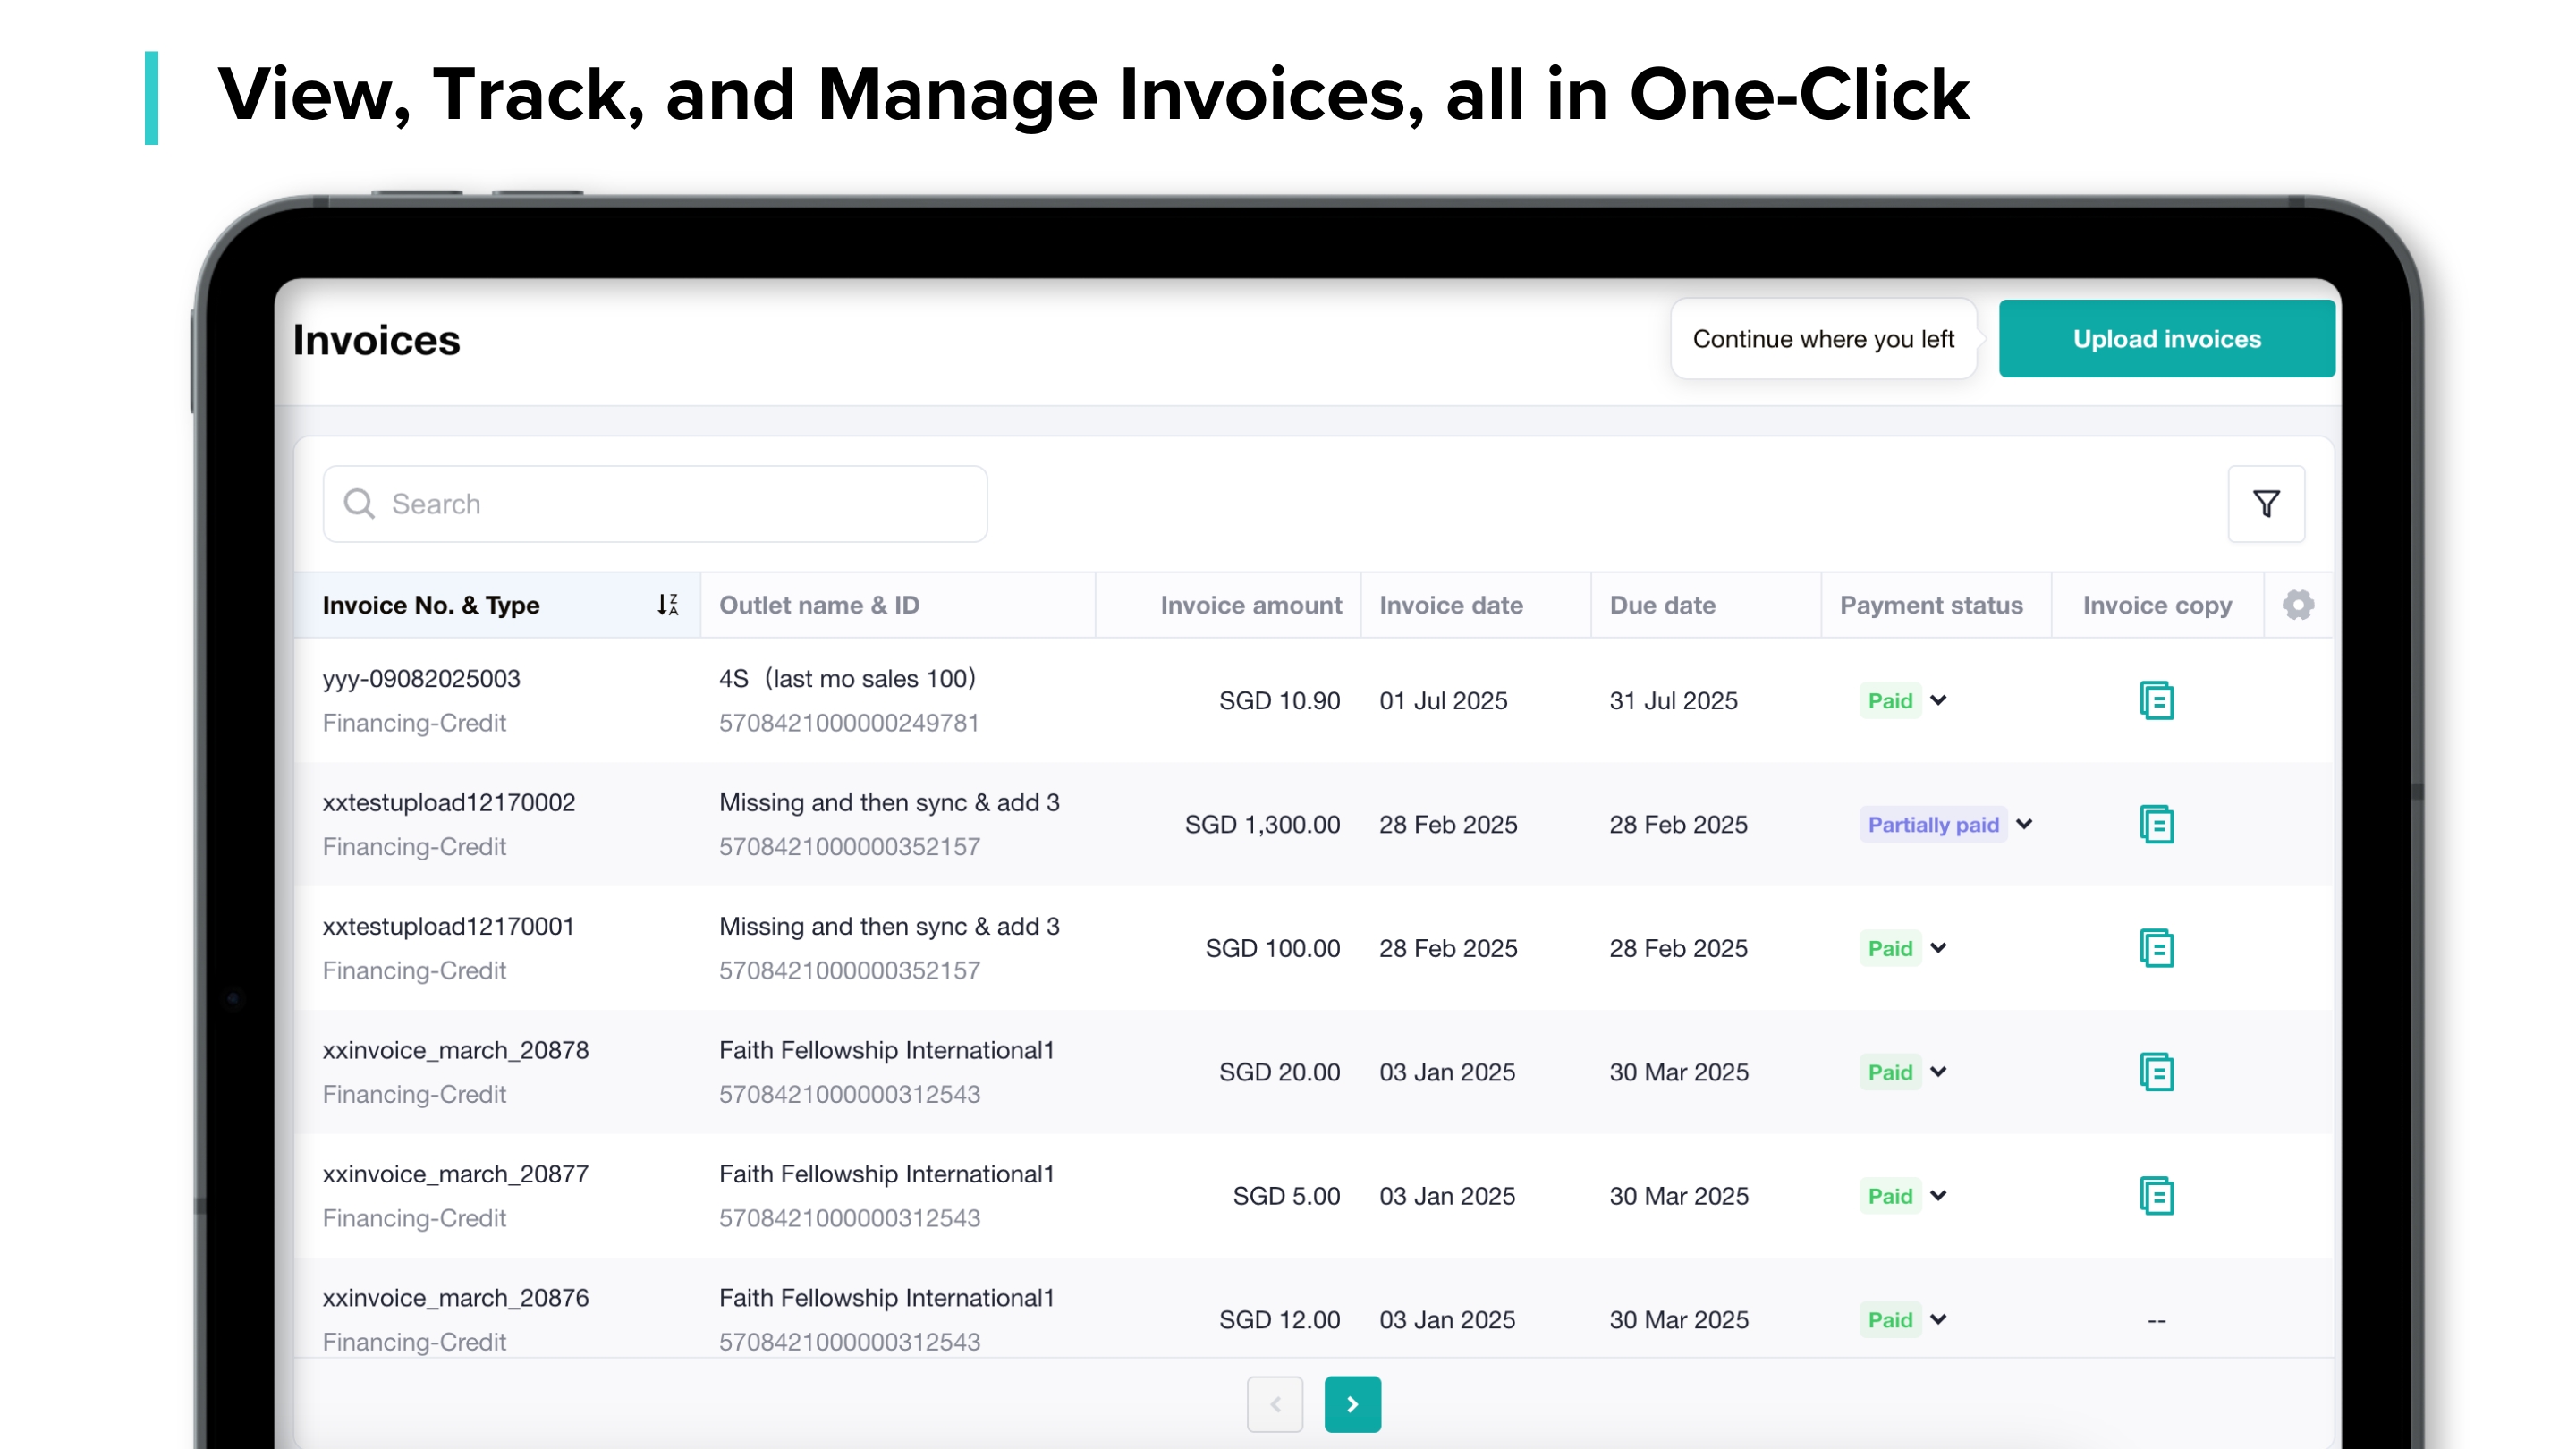2576x1449 pixels.
Task: Expand Partially paid dropdown for xxtestupload12170002
Action: (2025, 825)
